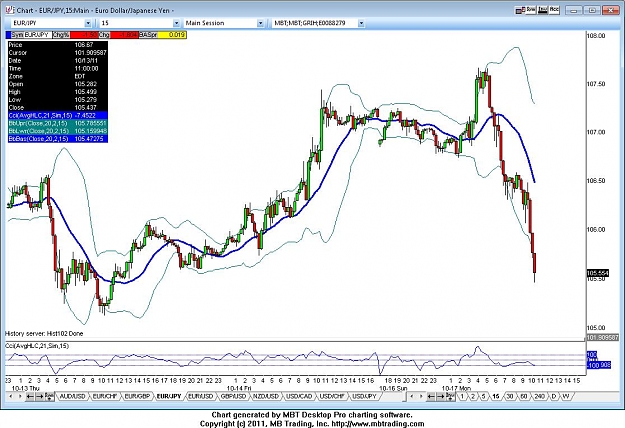Click the BbBas(Close,20,2,15) legend row
Screen dimensions: 625x428
pos(57,139)
